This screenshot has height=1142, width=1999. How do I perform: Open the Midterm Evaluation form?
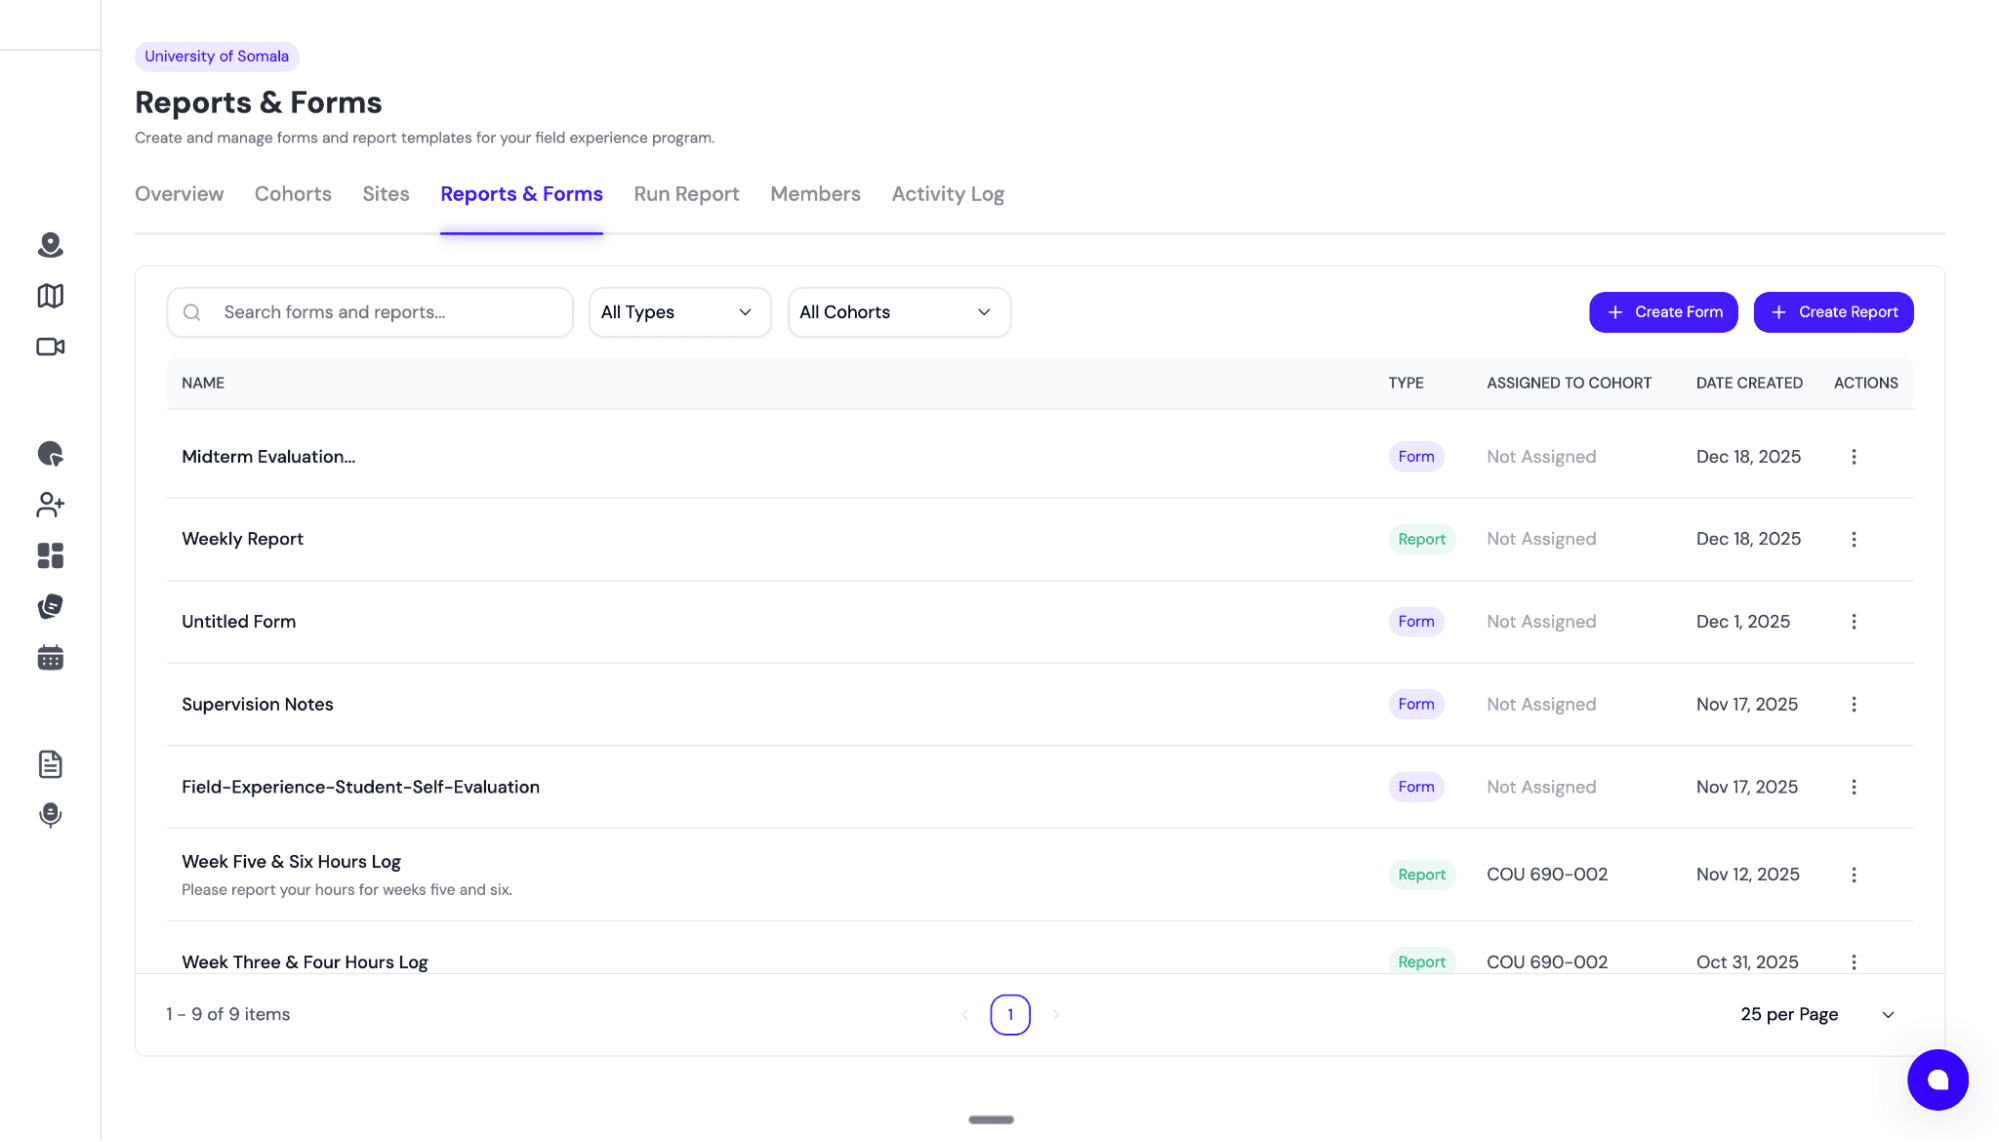pos(268,456)
